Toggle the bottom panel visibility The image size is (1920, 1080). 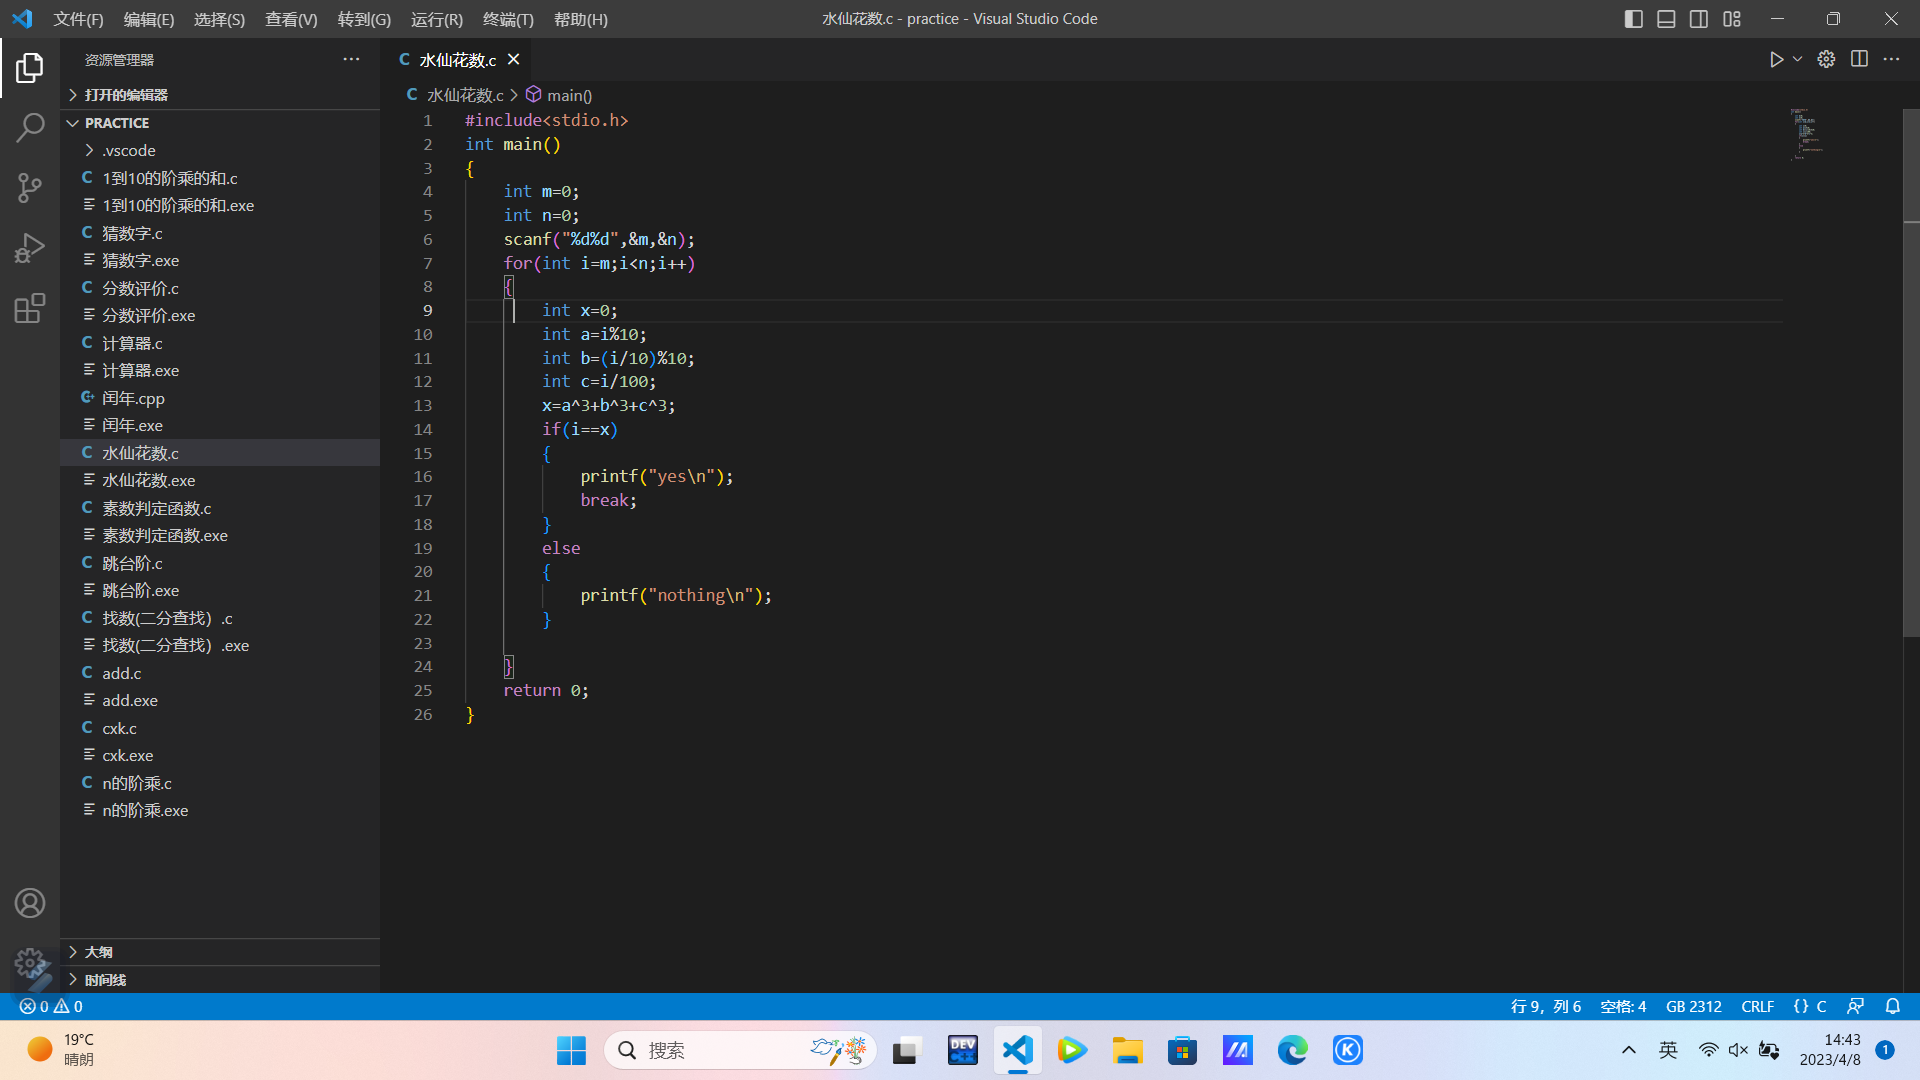click(x=1666, y=19)
